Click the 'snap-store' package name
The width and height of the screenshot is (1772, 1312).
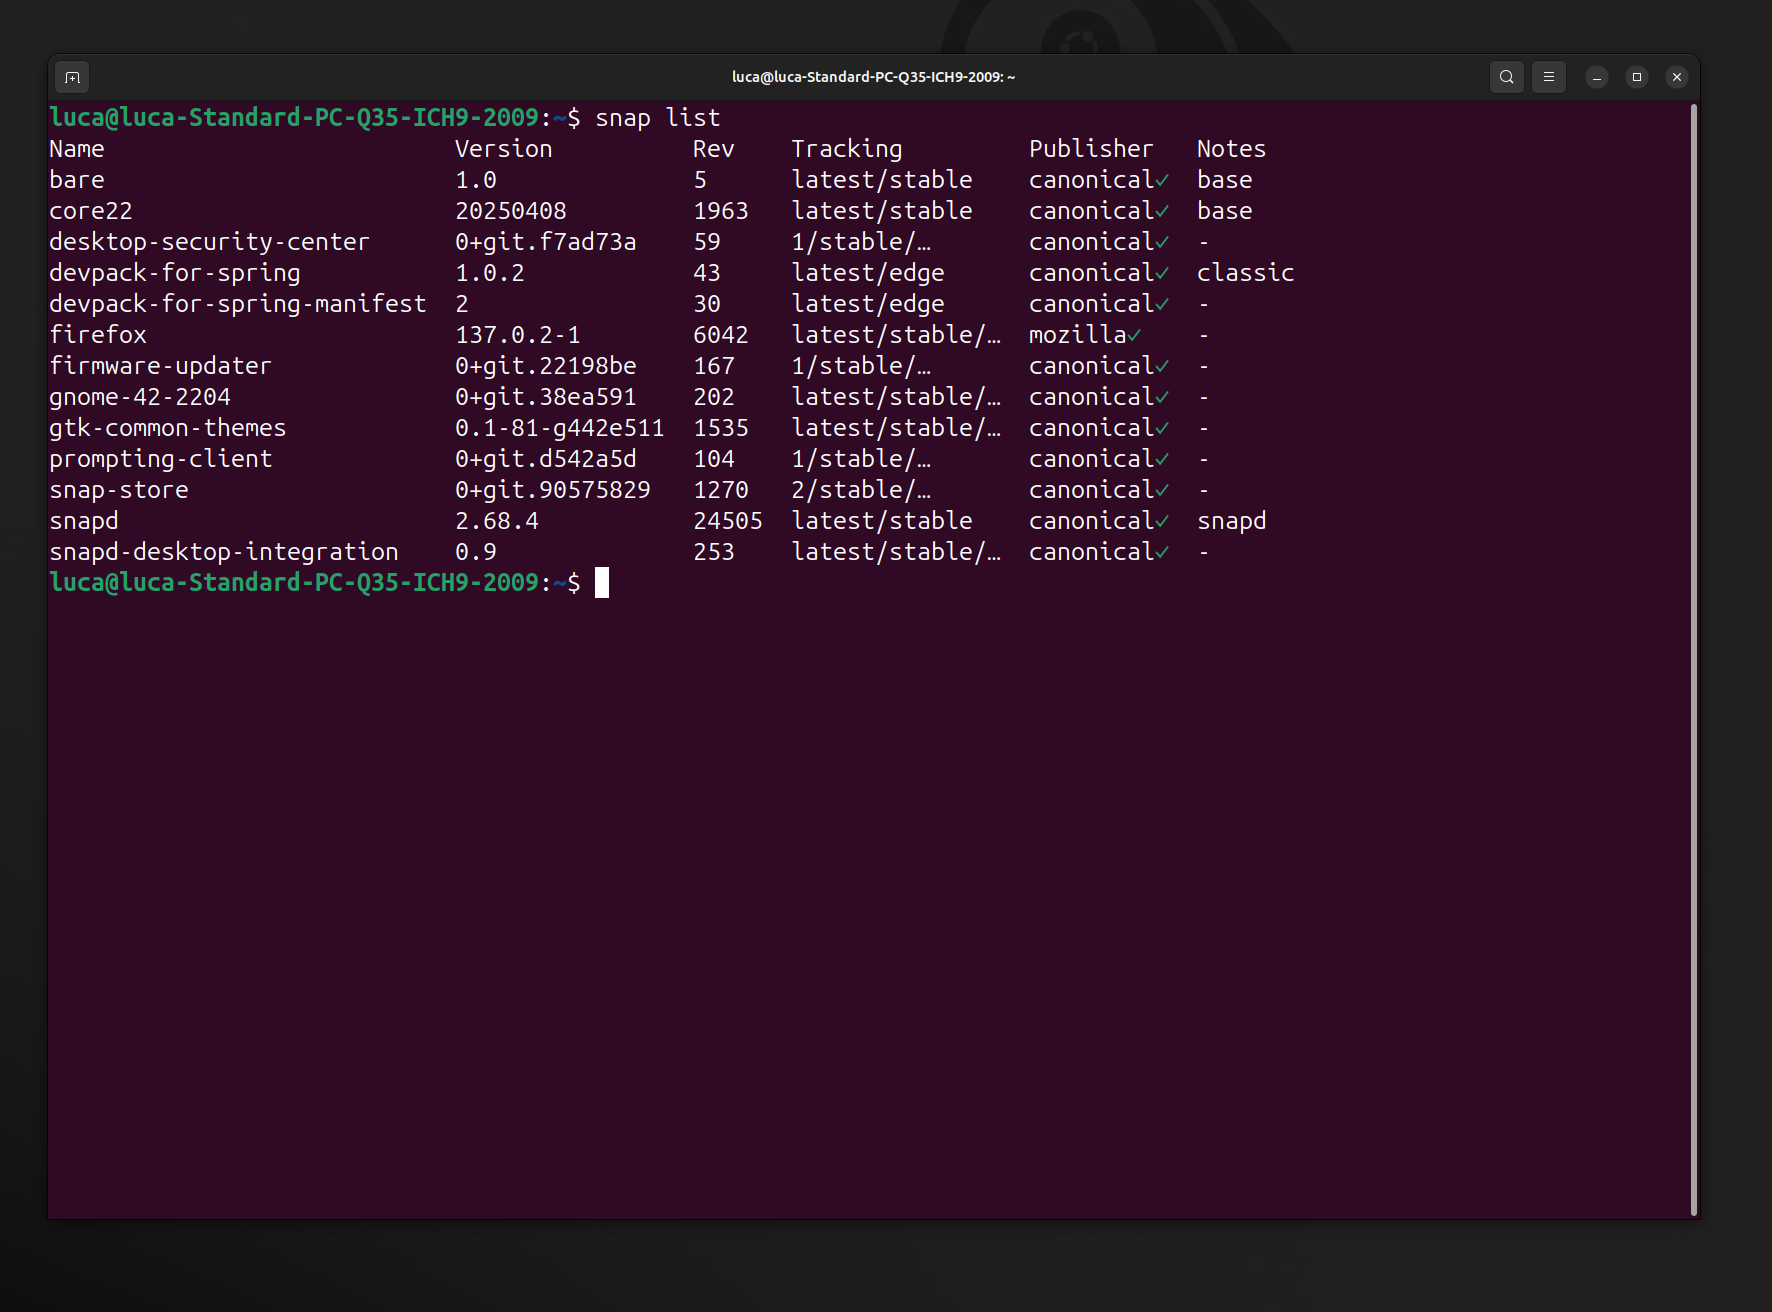tap(119, 490)
